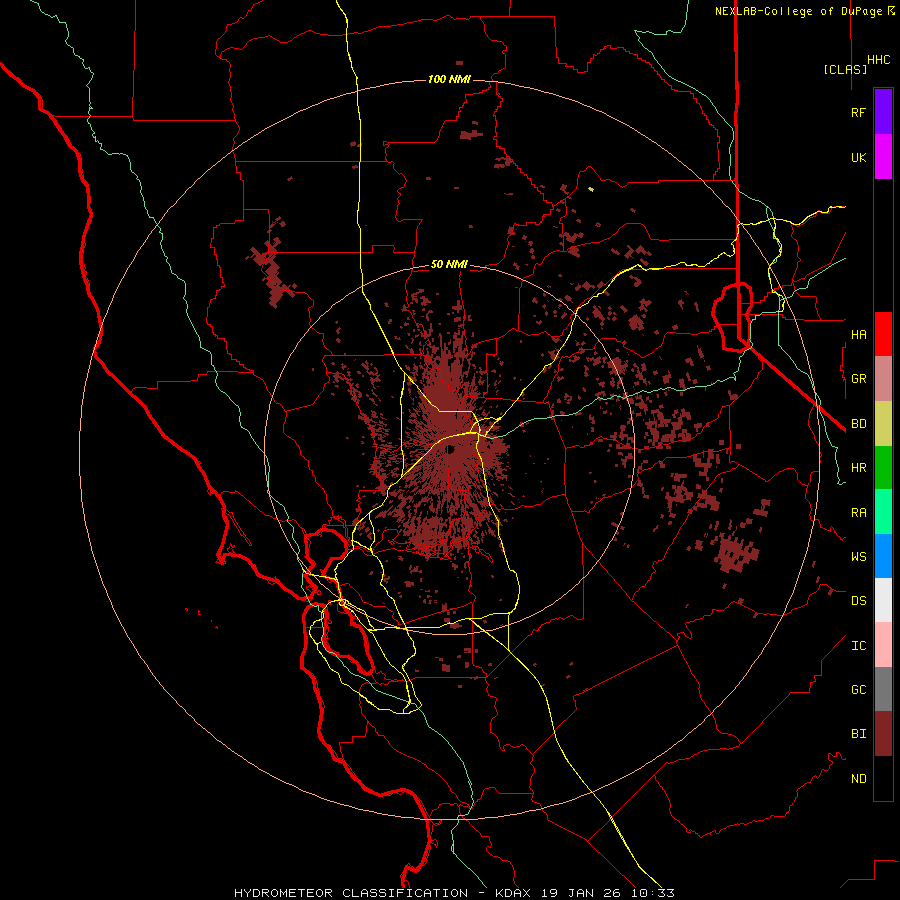Click the [CLAS] units label
900x900 pixels.
coord(845,69)
